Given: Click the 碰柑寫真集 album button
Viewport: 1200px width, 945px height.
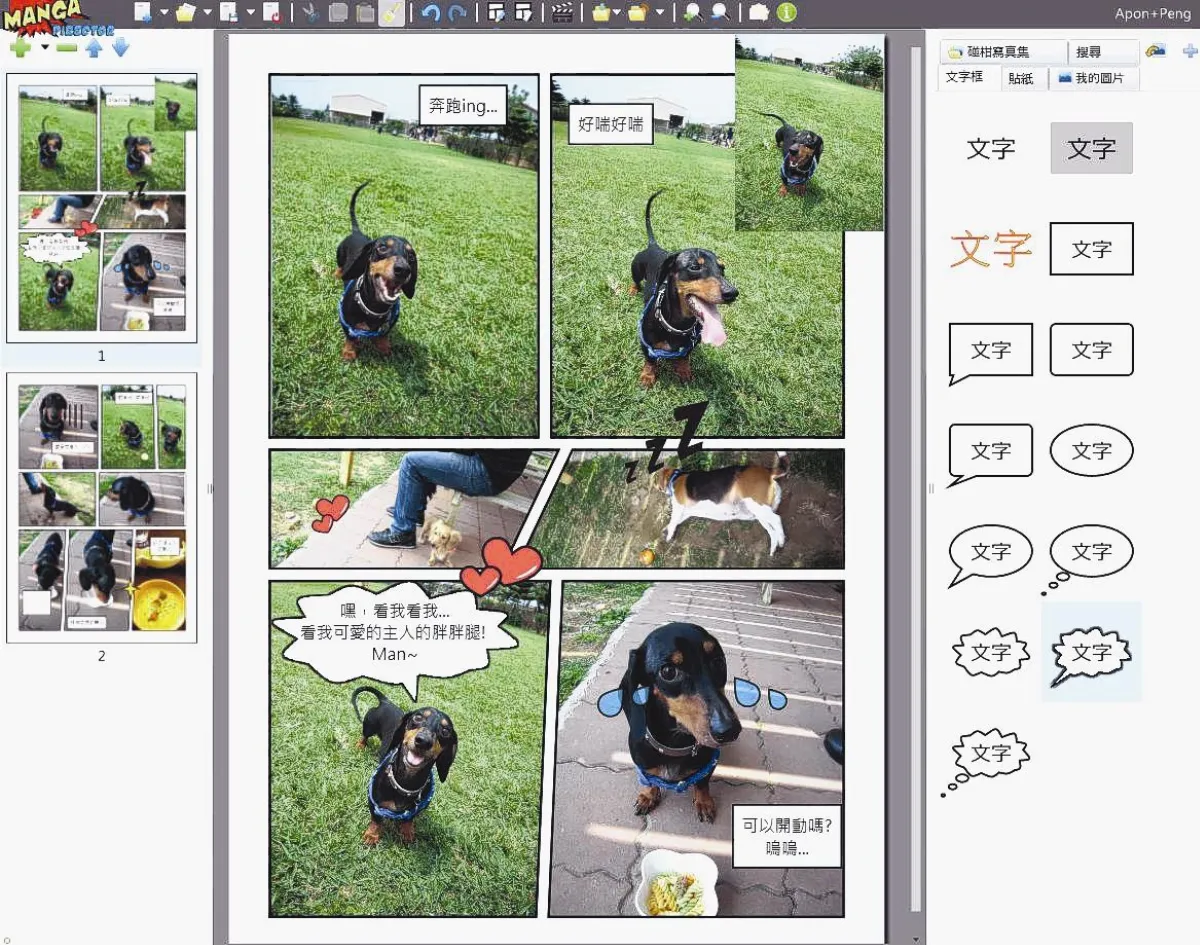Looking at the screenshot, I should pyautogui.click(x=1001, y=52).
